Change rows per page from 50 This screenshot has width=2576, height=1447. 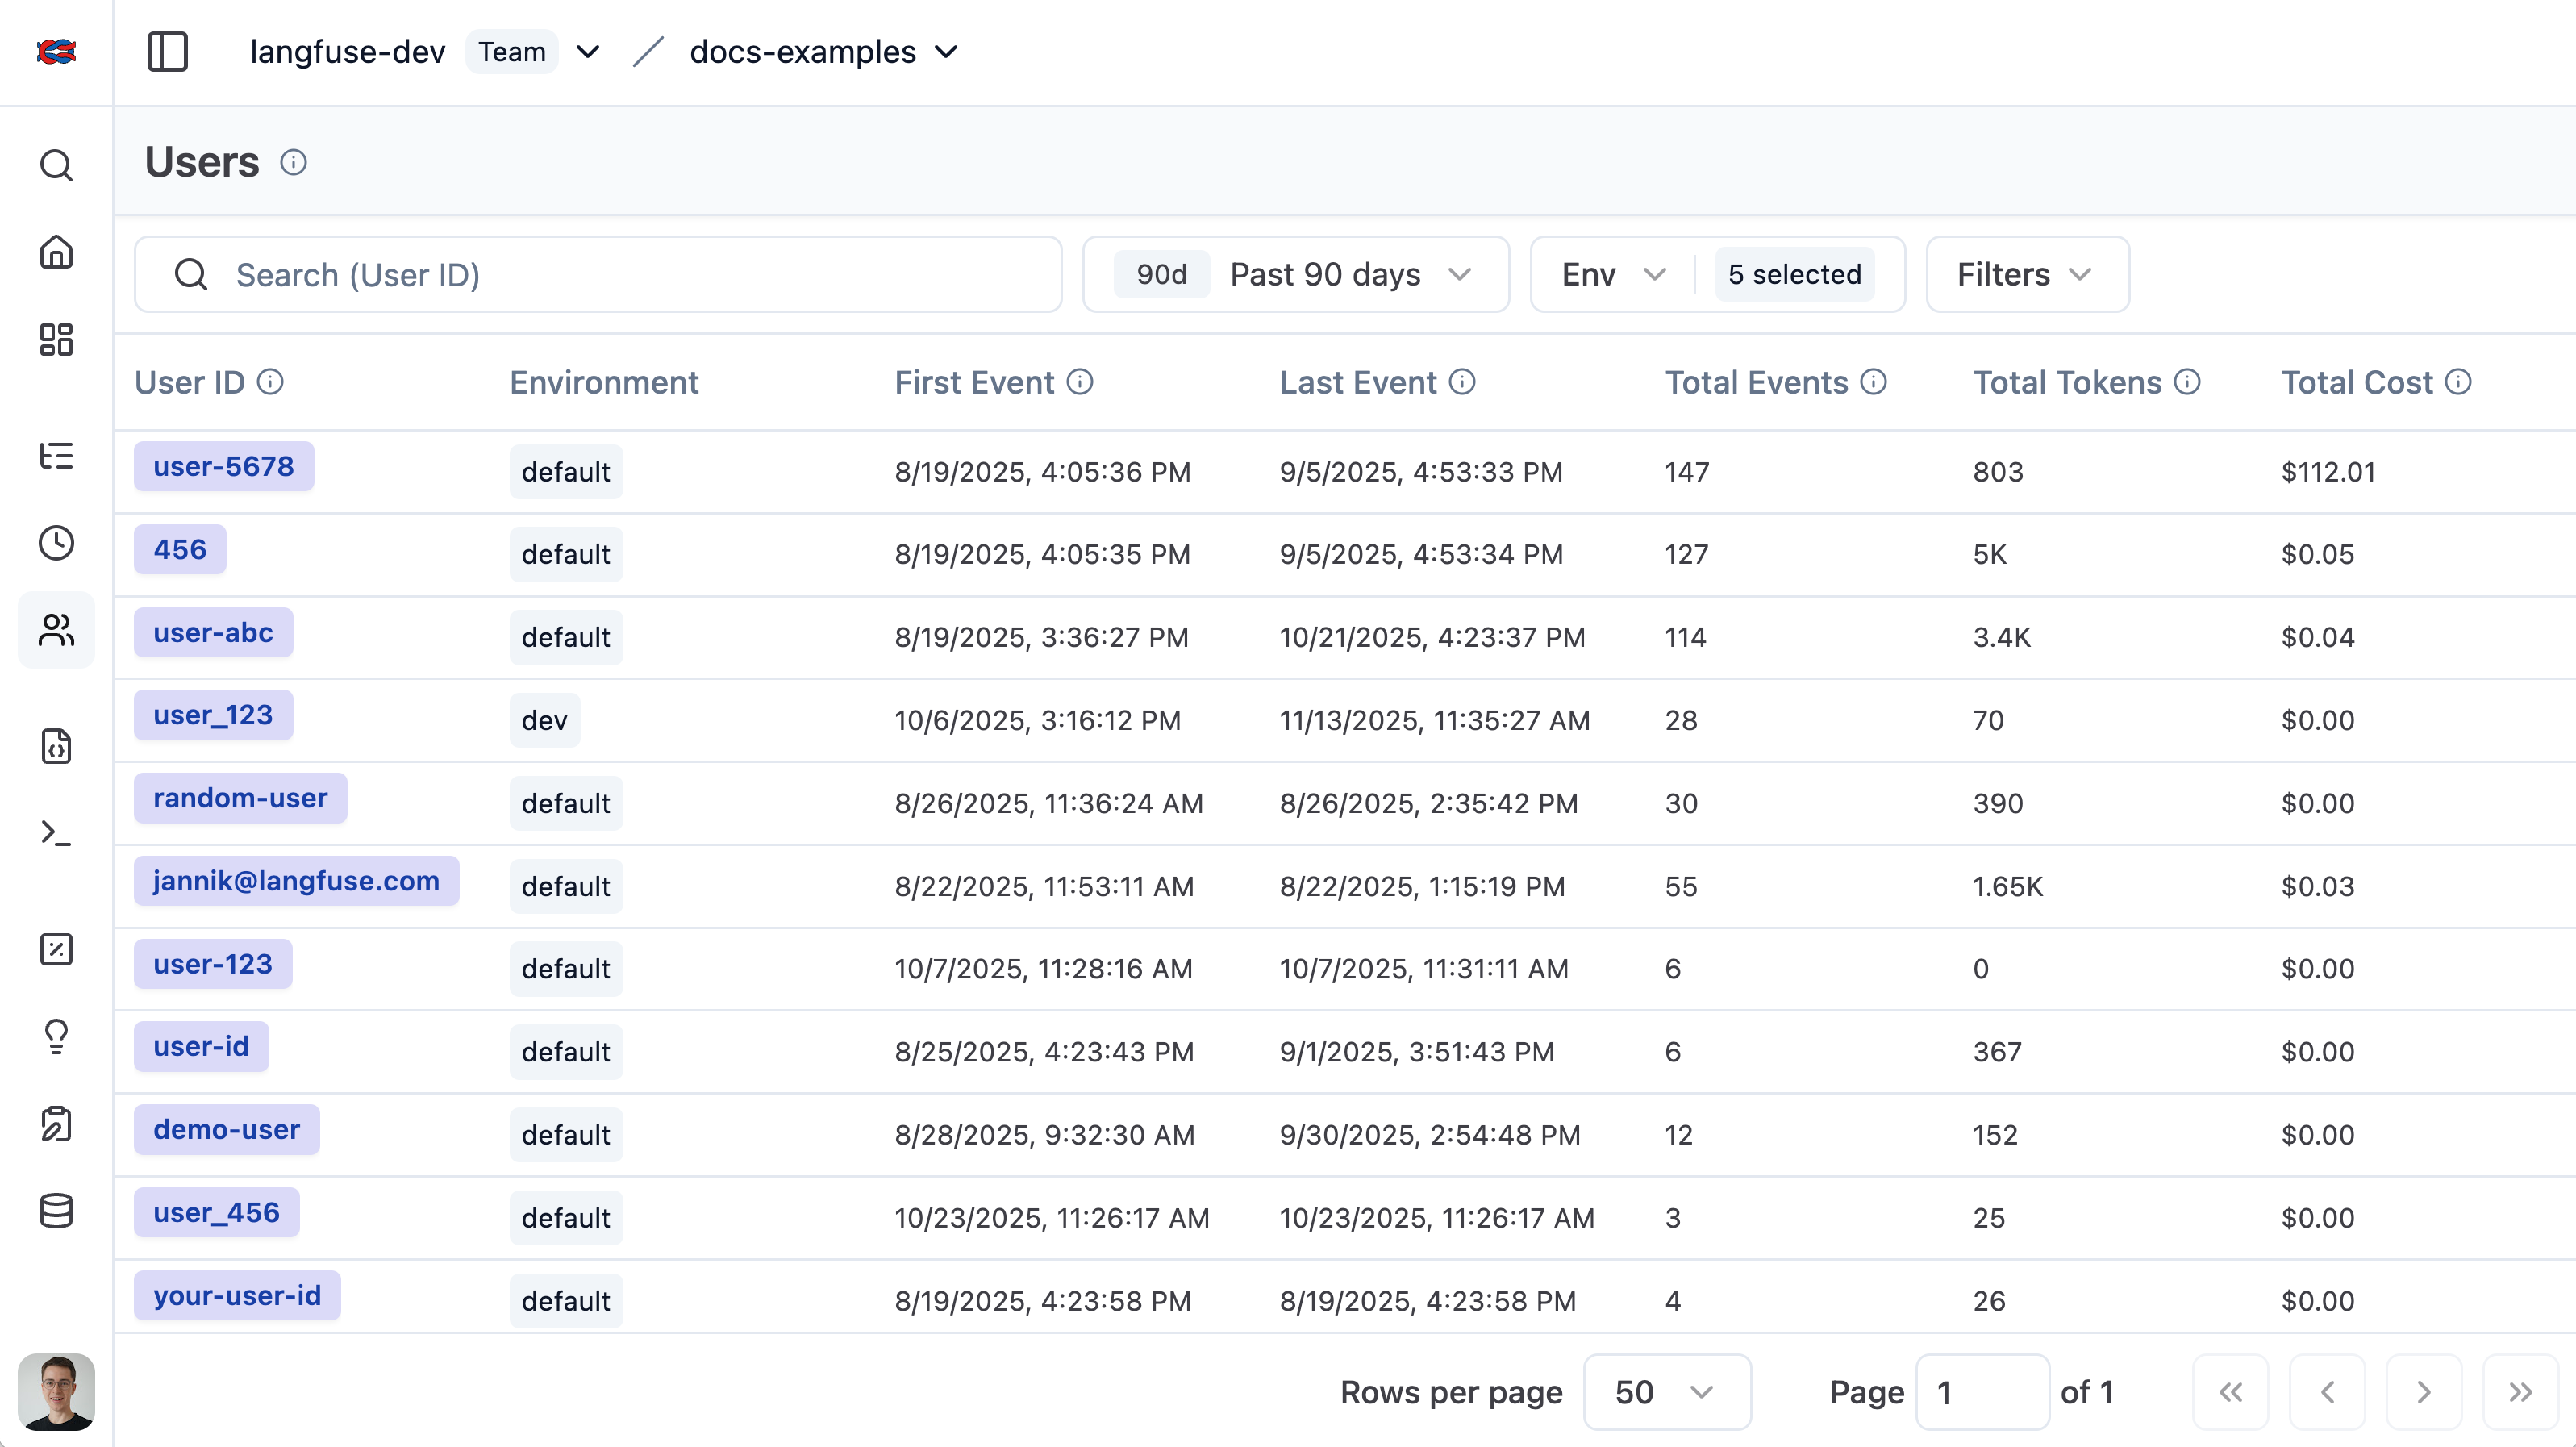1666,1392
